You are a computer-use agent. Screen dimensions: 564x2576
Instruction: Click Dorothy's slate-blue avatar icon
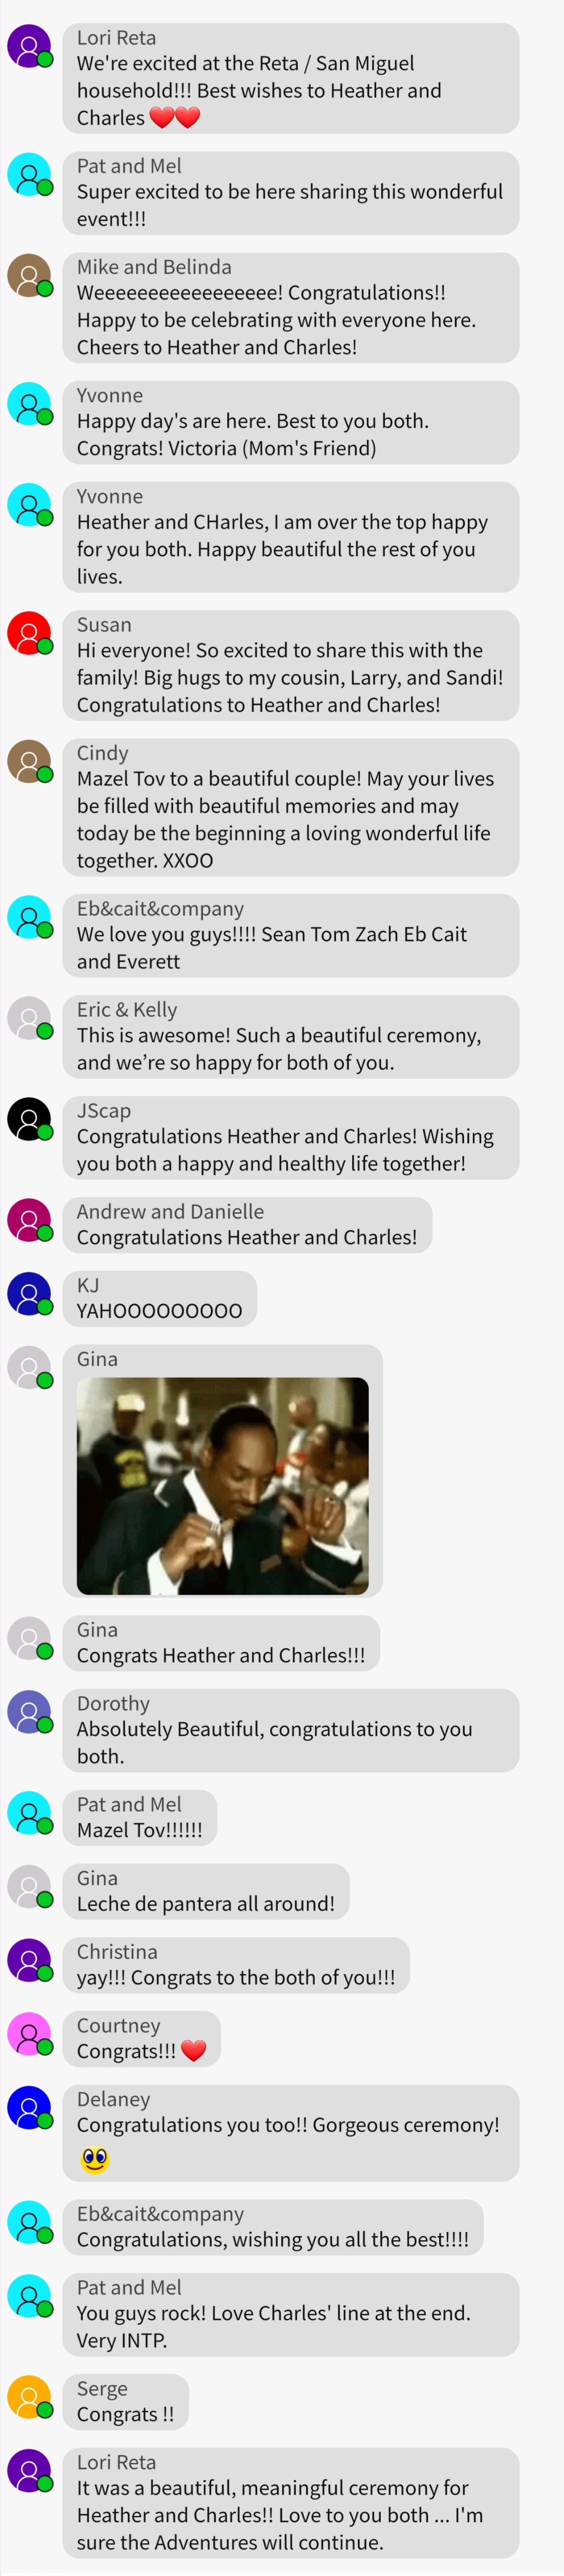pyautogui.click(x=29, y=1712)
